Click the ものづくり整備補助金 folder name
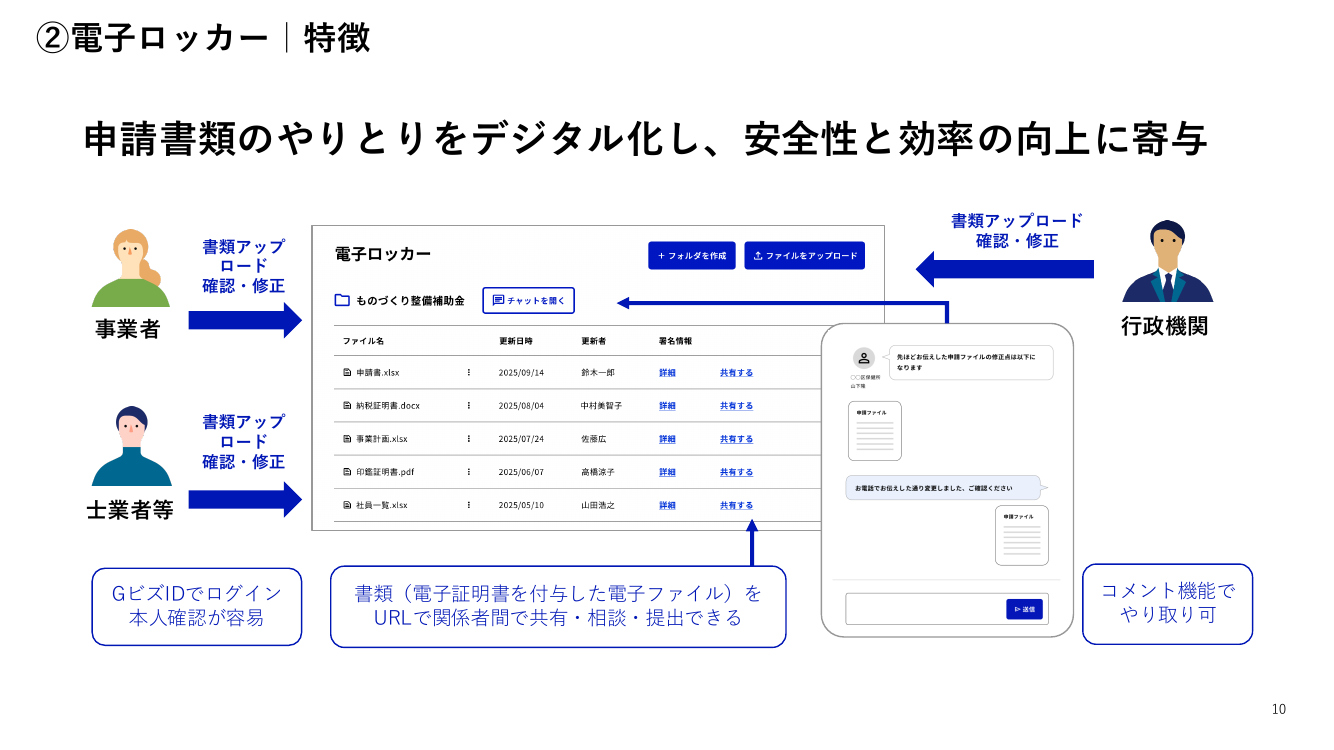The width and height of the screenshot is (1334, 750). tap(410, 300)
